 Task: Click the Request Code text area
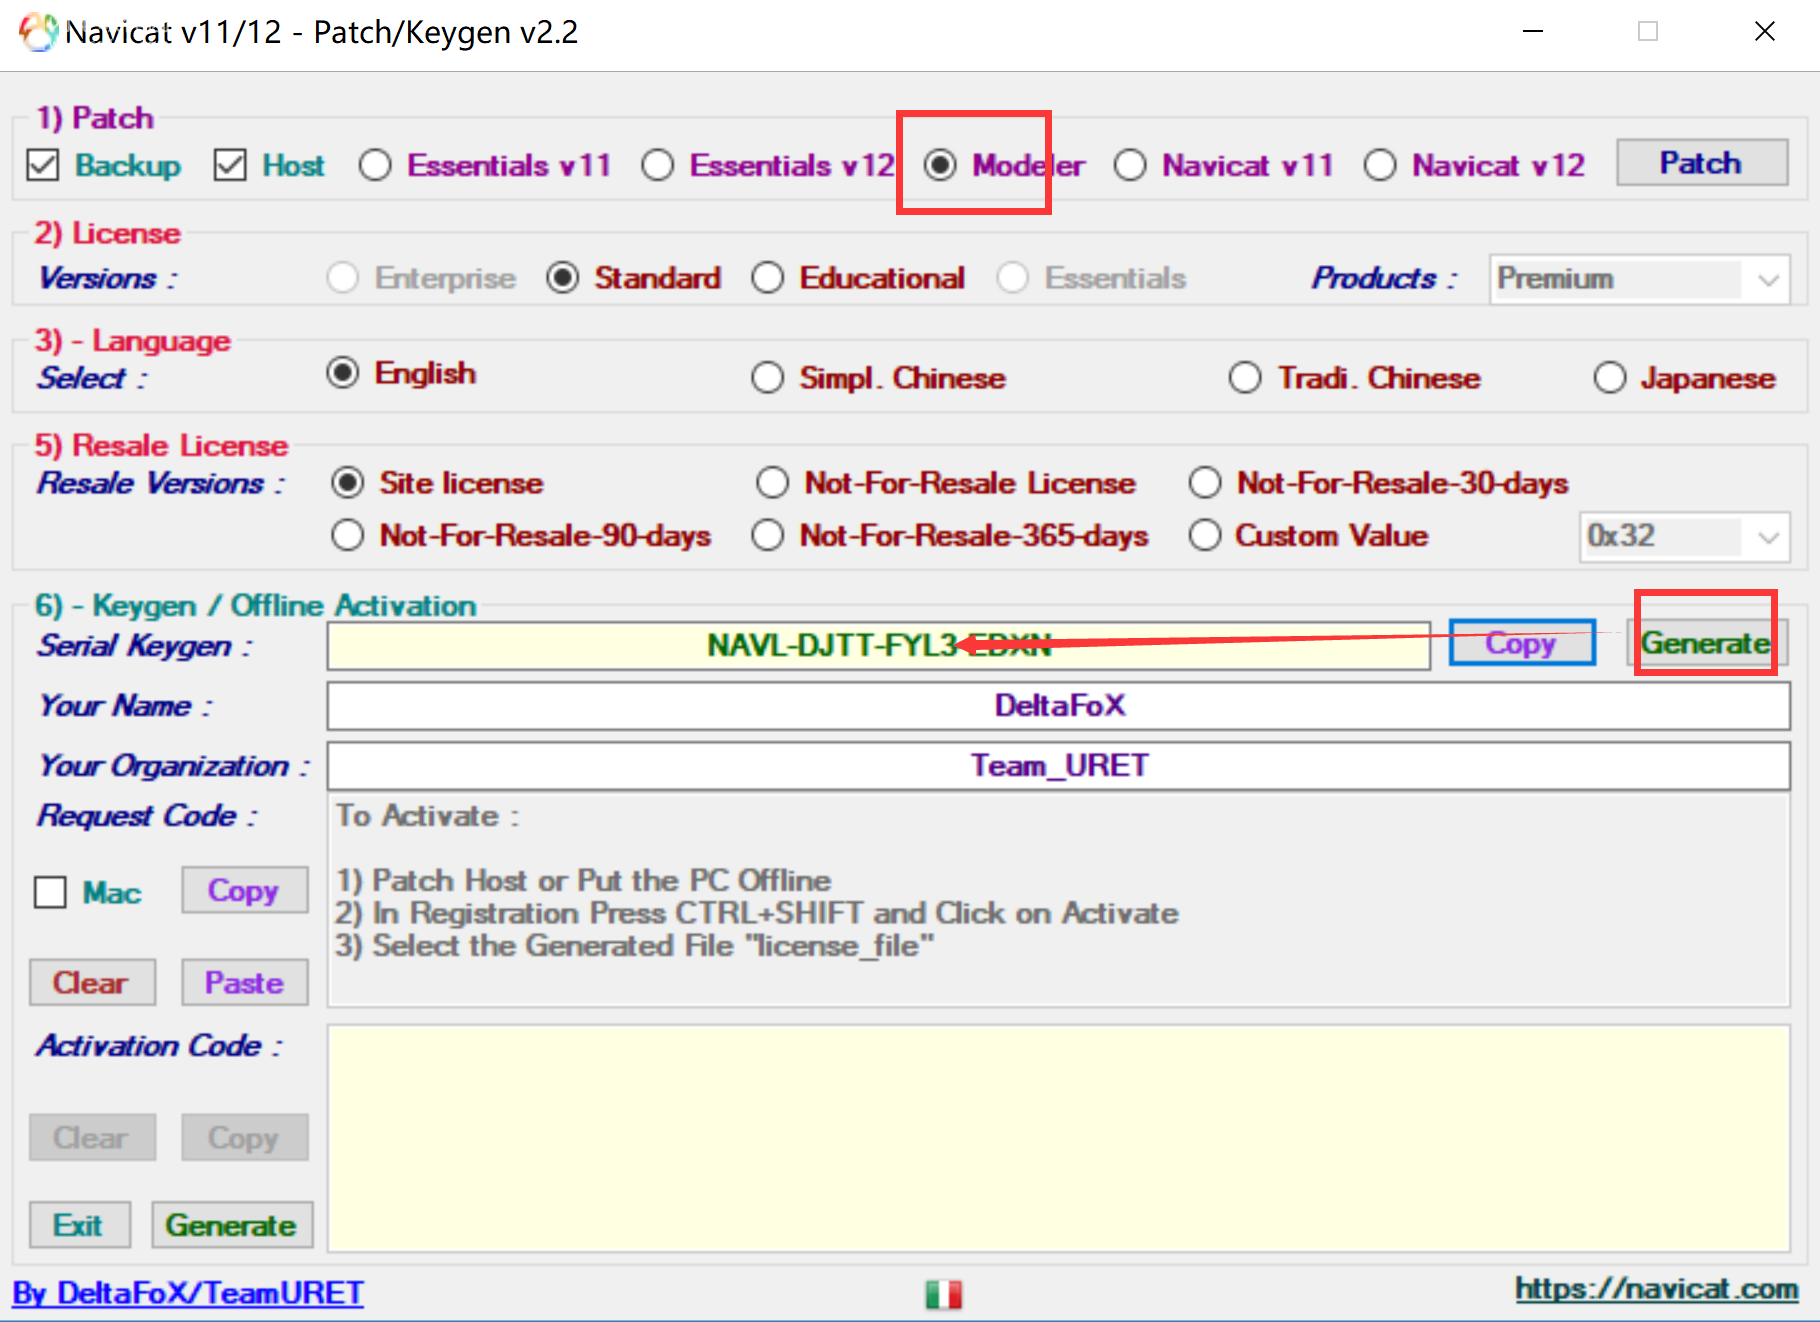coord(1059,900)
